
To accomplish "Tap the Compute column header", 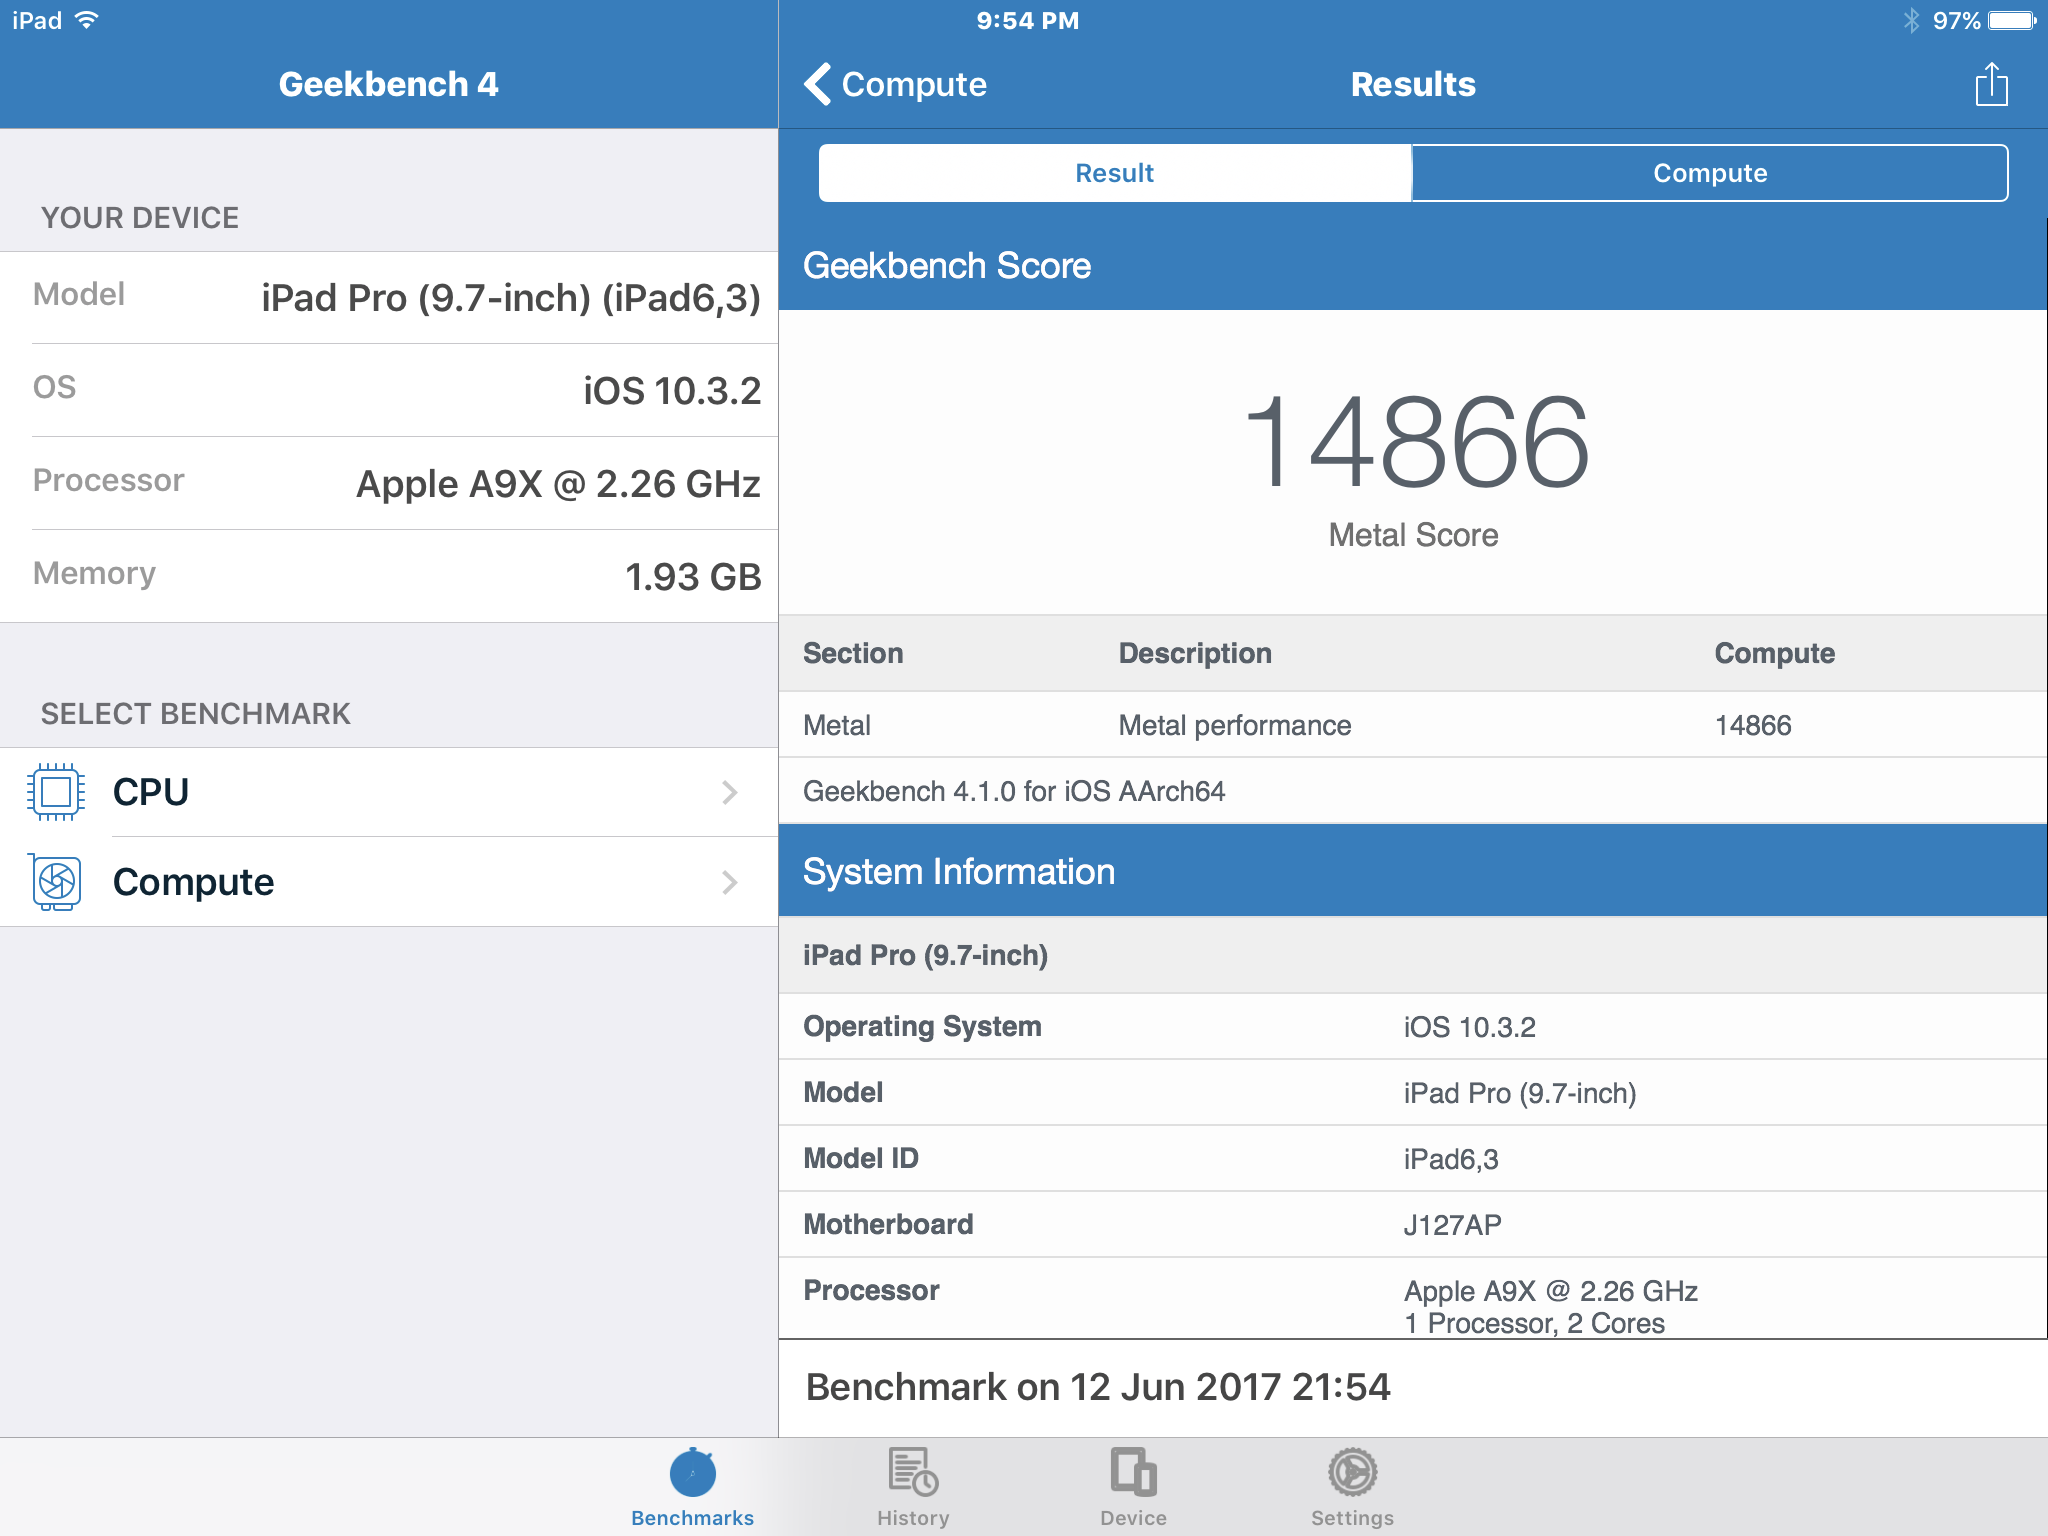I will (x=1774, y=653).
